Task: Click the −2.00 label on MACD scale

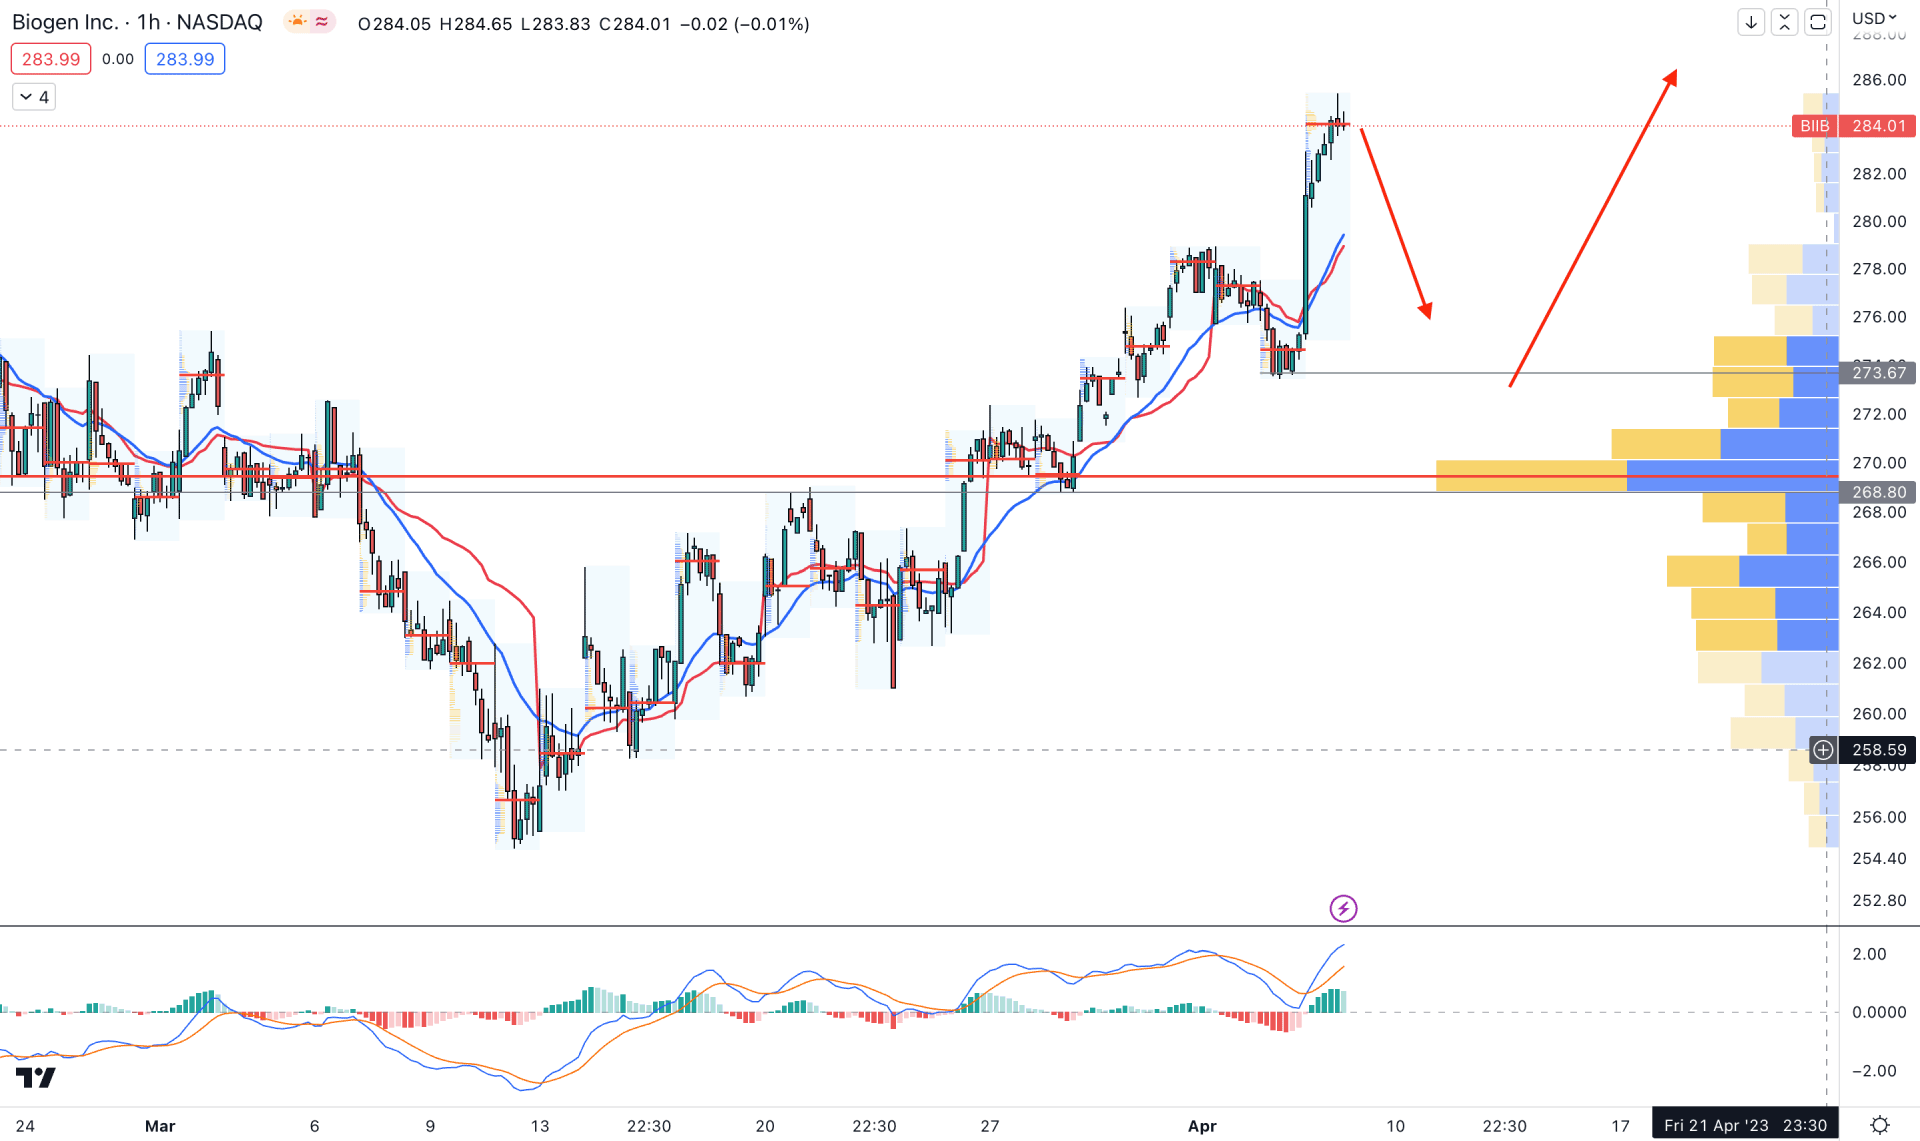Action: pos(1874,1071)
